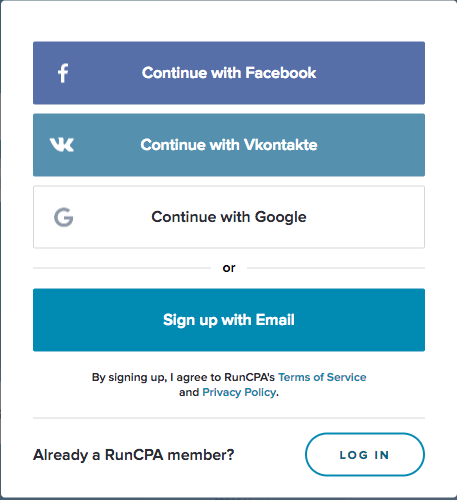This screenshot has width=457, height=500.
Task: Click the "Already a RunCPA member?" text
Action: tap(134, 455)
